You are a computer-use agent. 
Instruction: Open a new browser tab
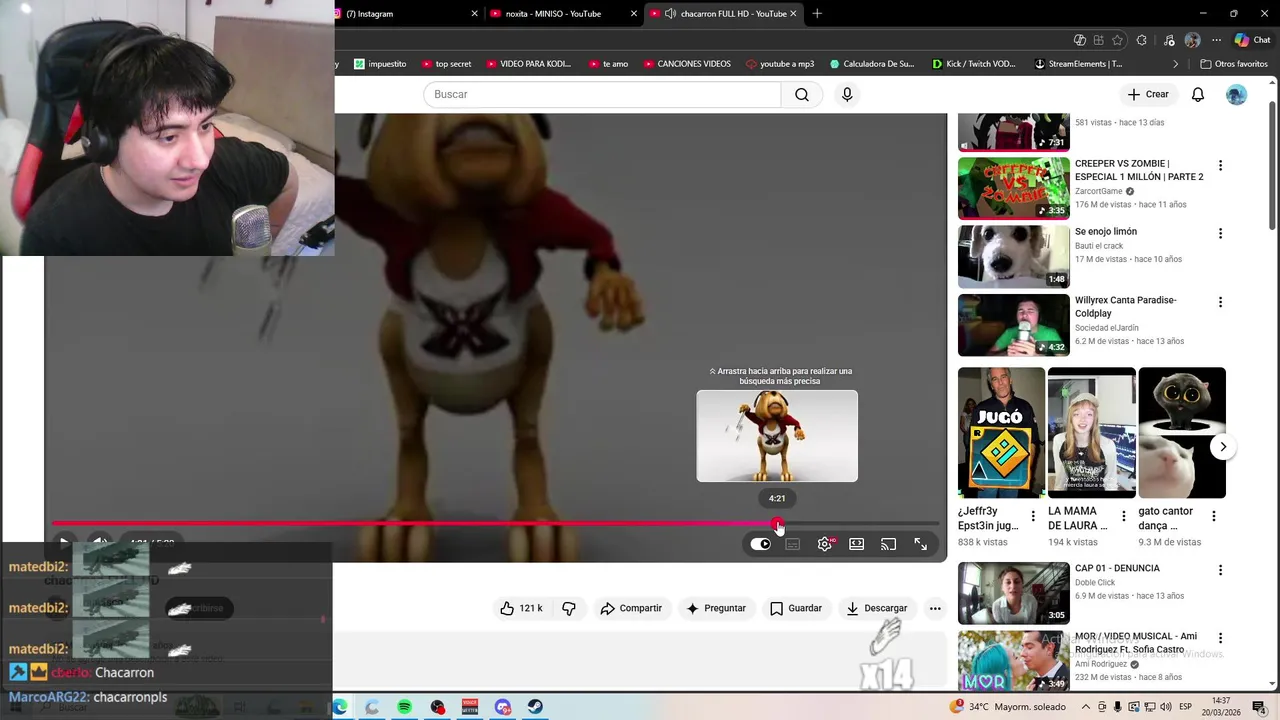(x=817, y=14)
